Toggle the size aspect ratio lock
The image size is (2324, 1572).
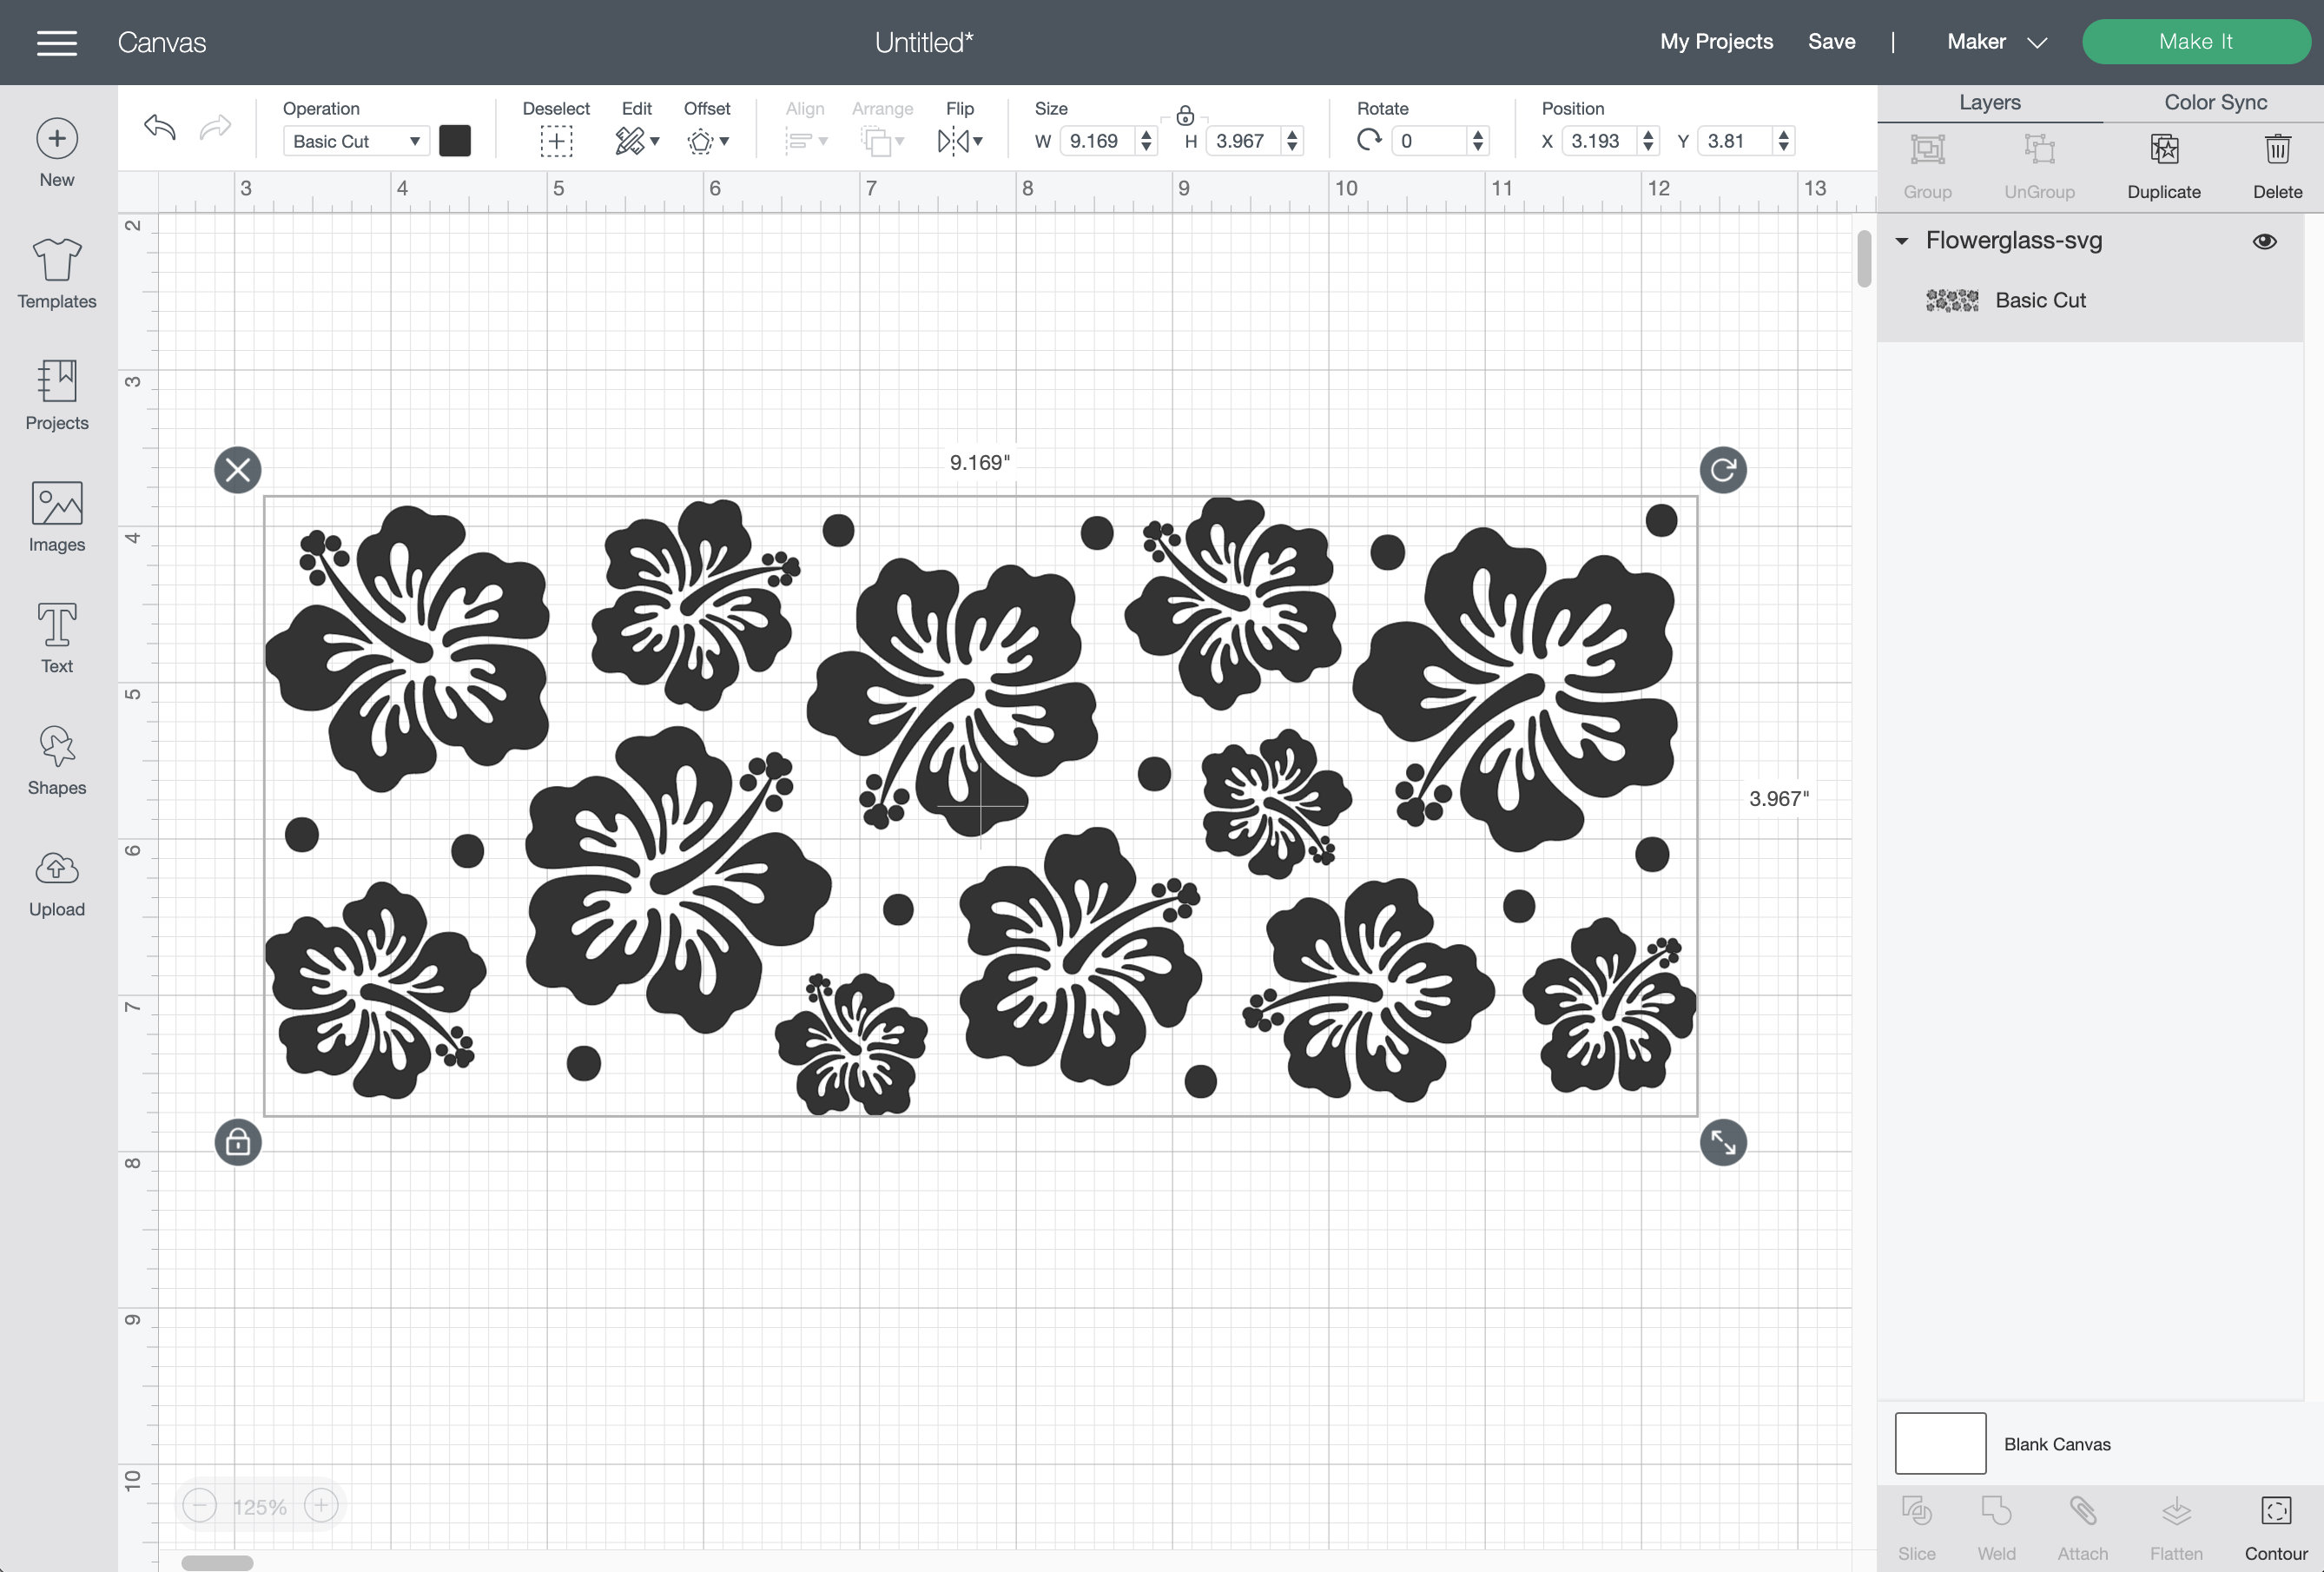(1185, 115)
